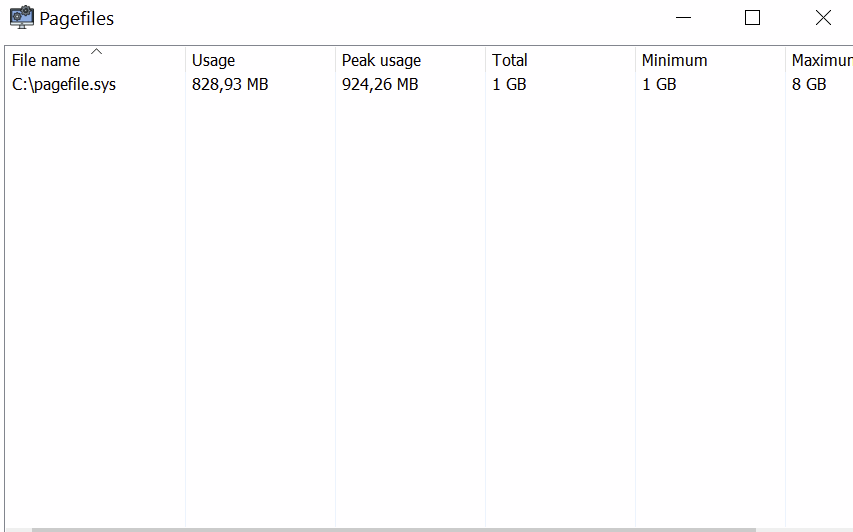Select the C:\pagefile.sys row
Image resolution: width=853 pixels, height=532 pixels.
click(x=64, y=85)
